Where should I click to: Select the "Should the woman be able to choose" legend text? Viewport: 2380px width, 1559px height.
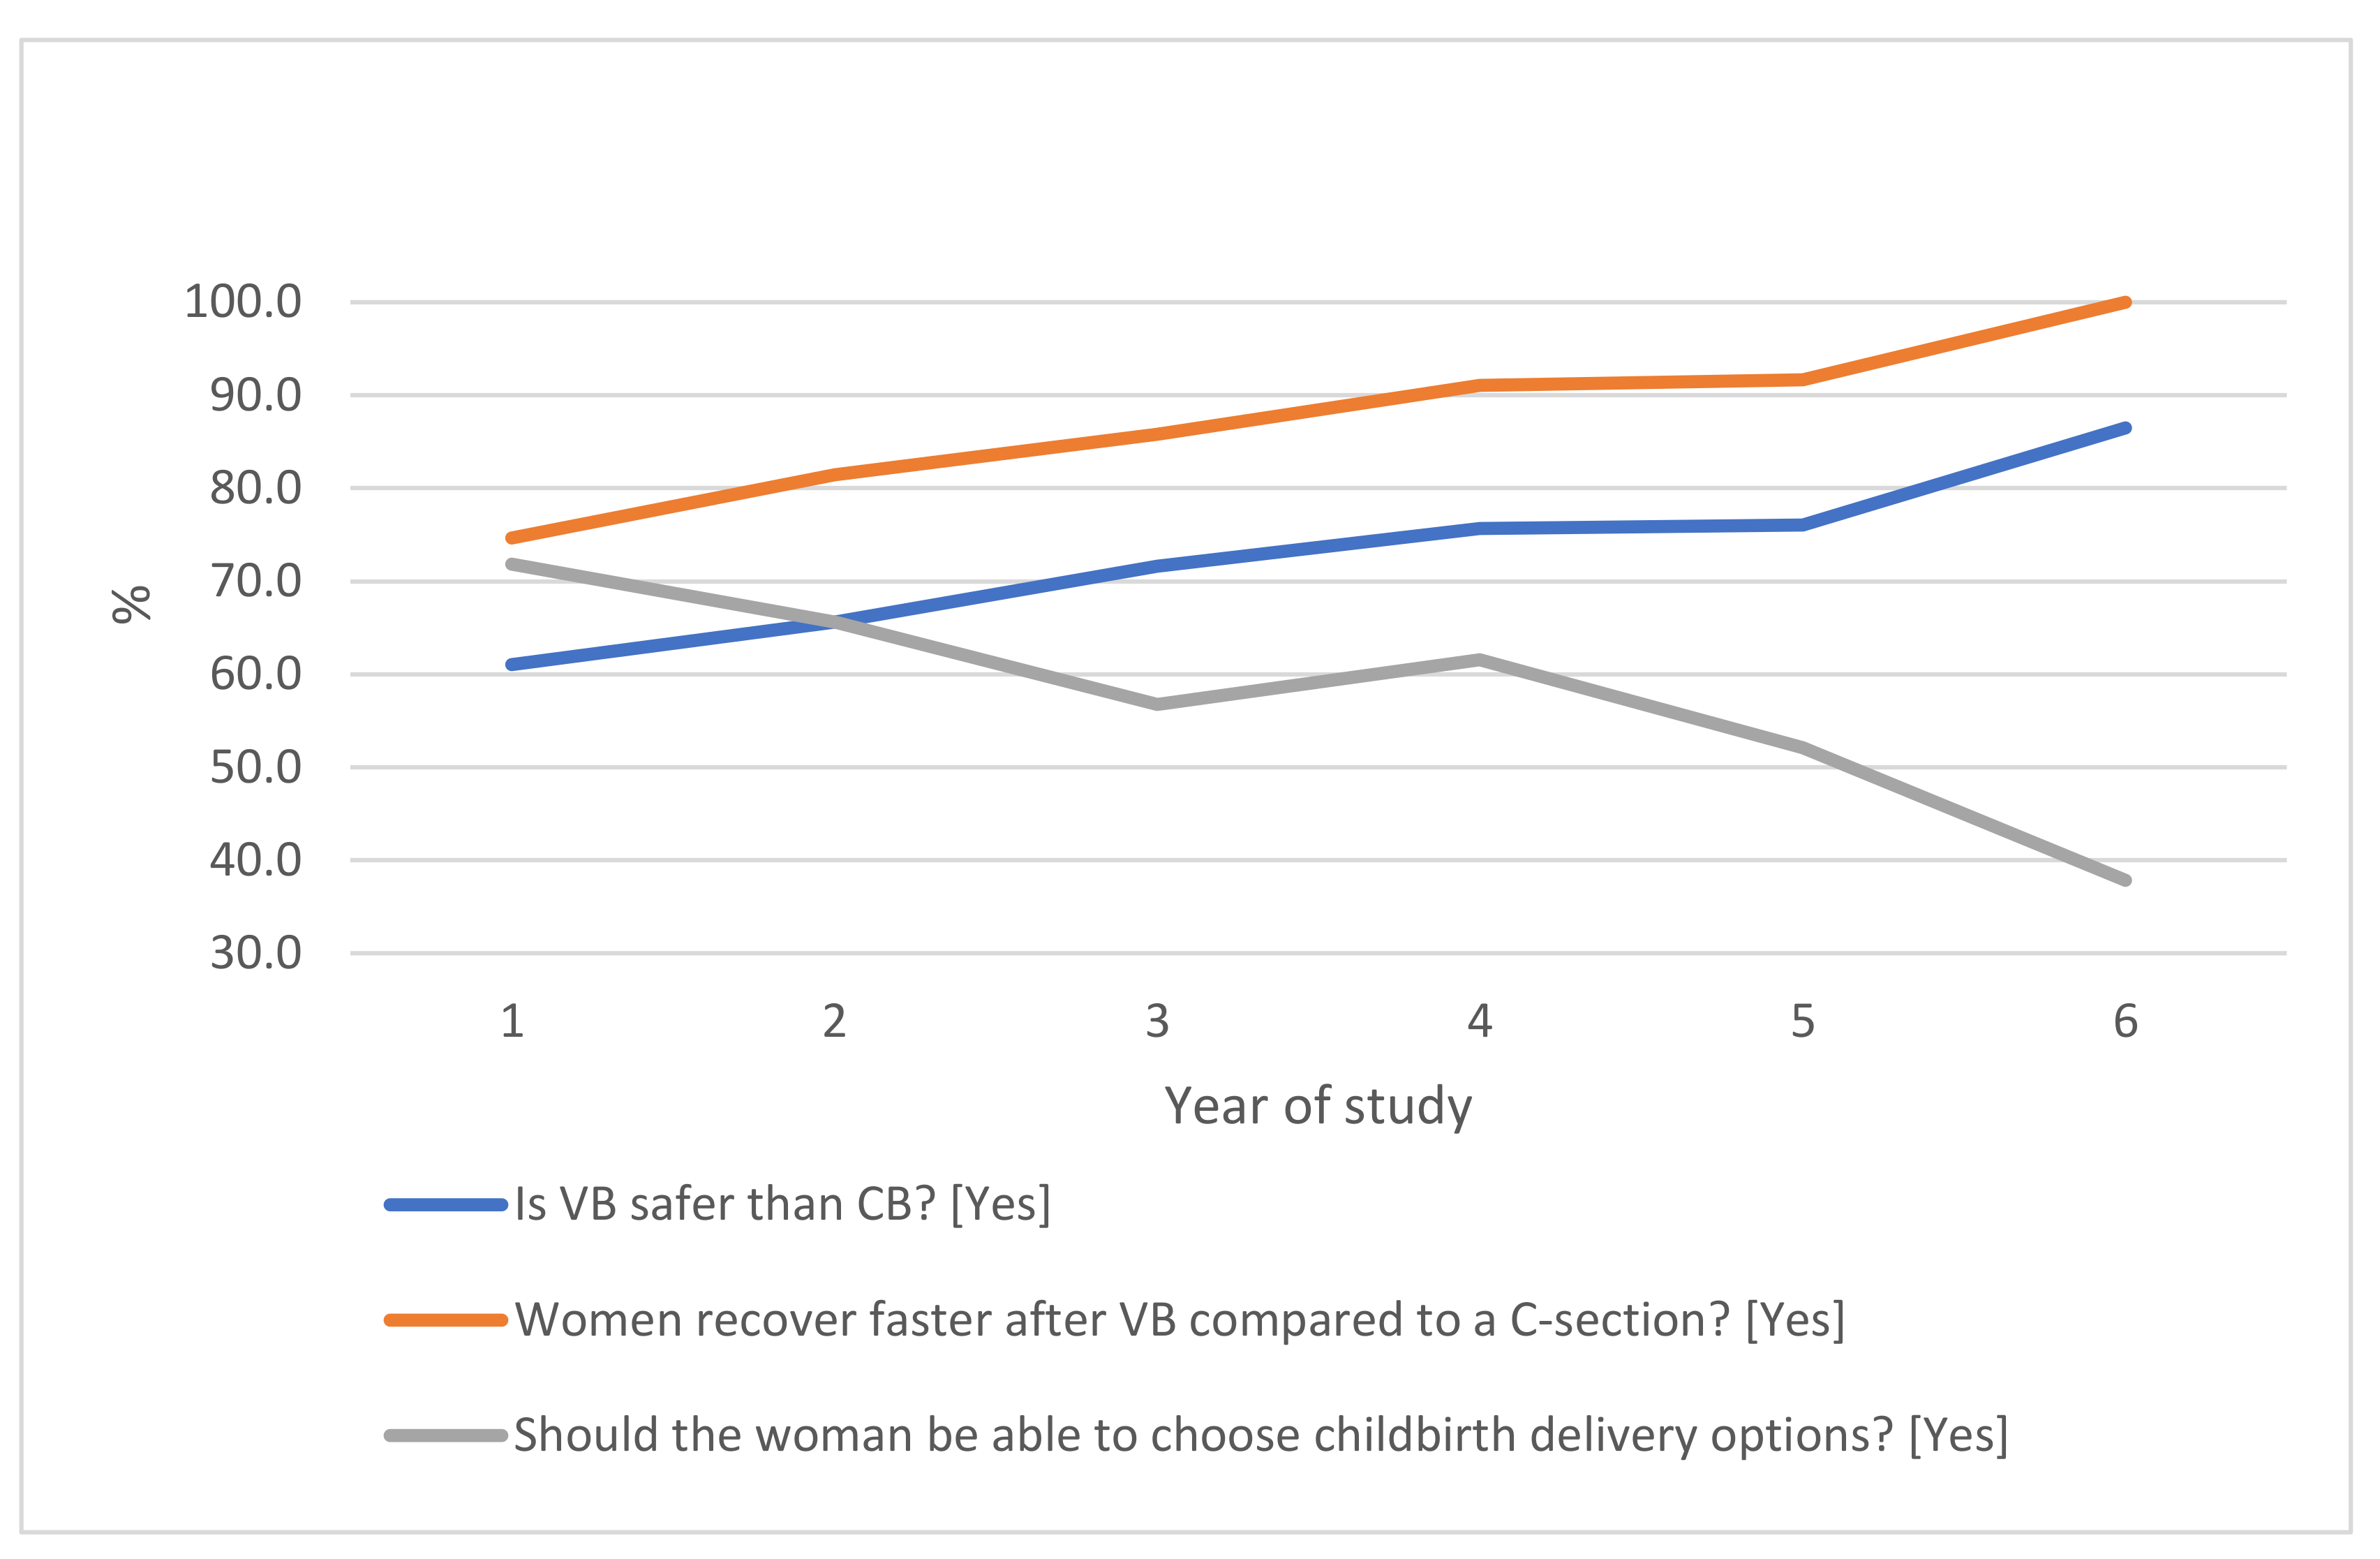click(x=1260, y=1436)
